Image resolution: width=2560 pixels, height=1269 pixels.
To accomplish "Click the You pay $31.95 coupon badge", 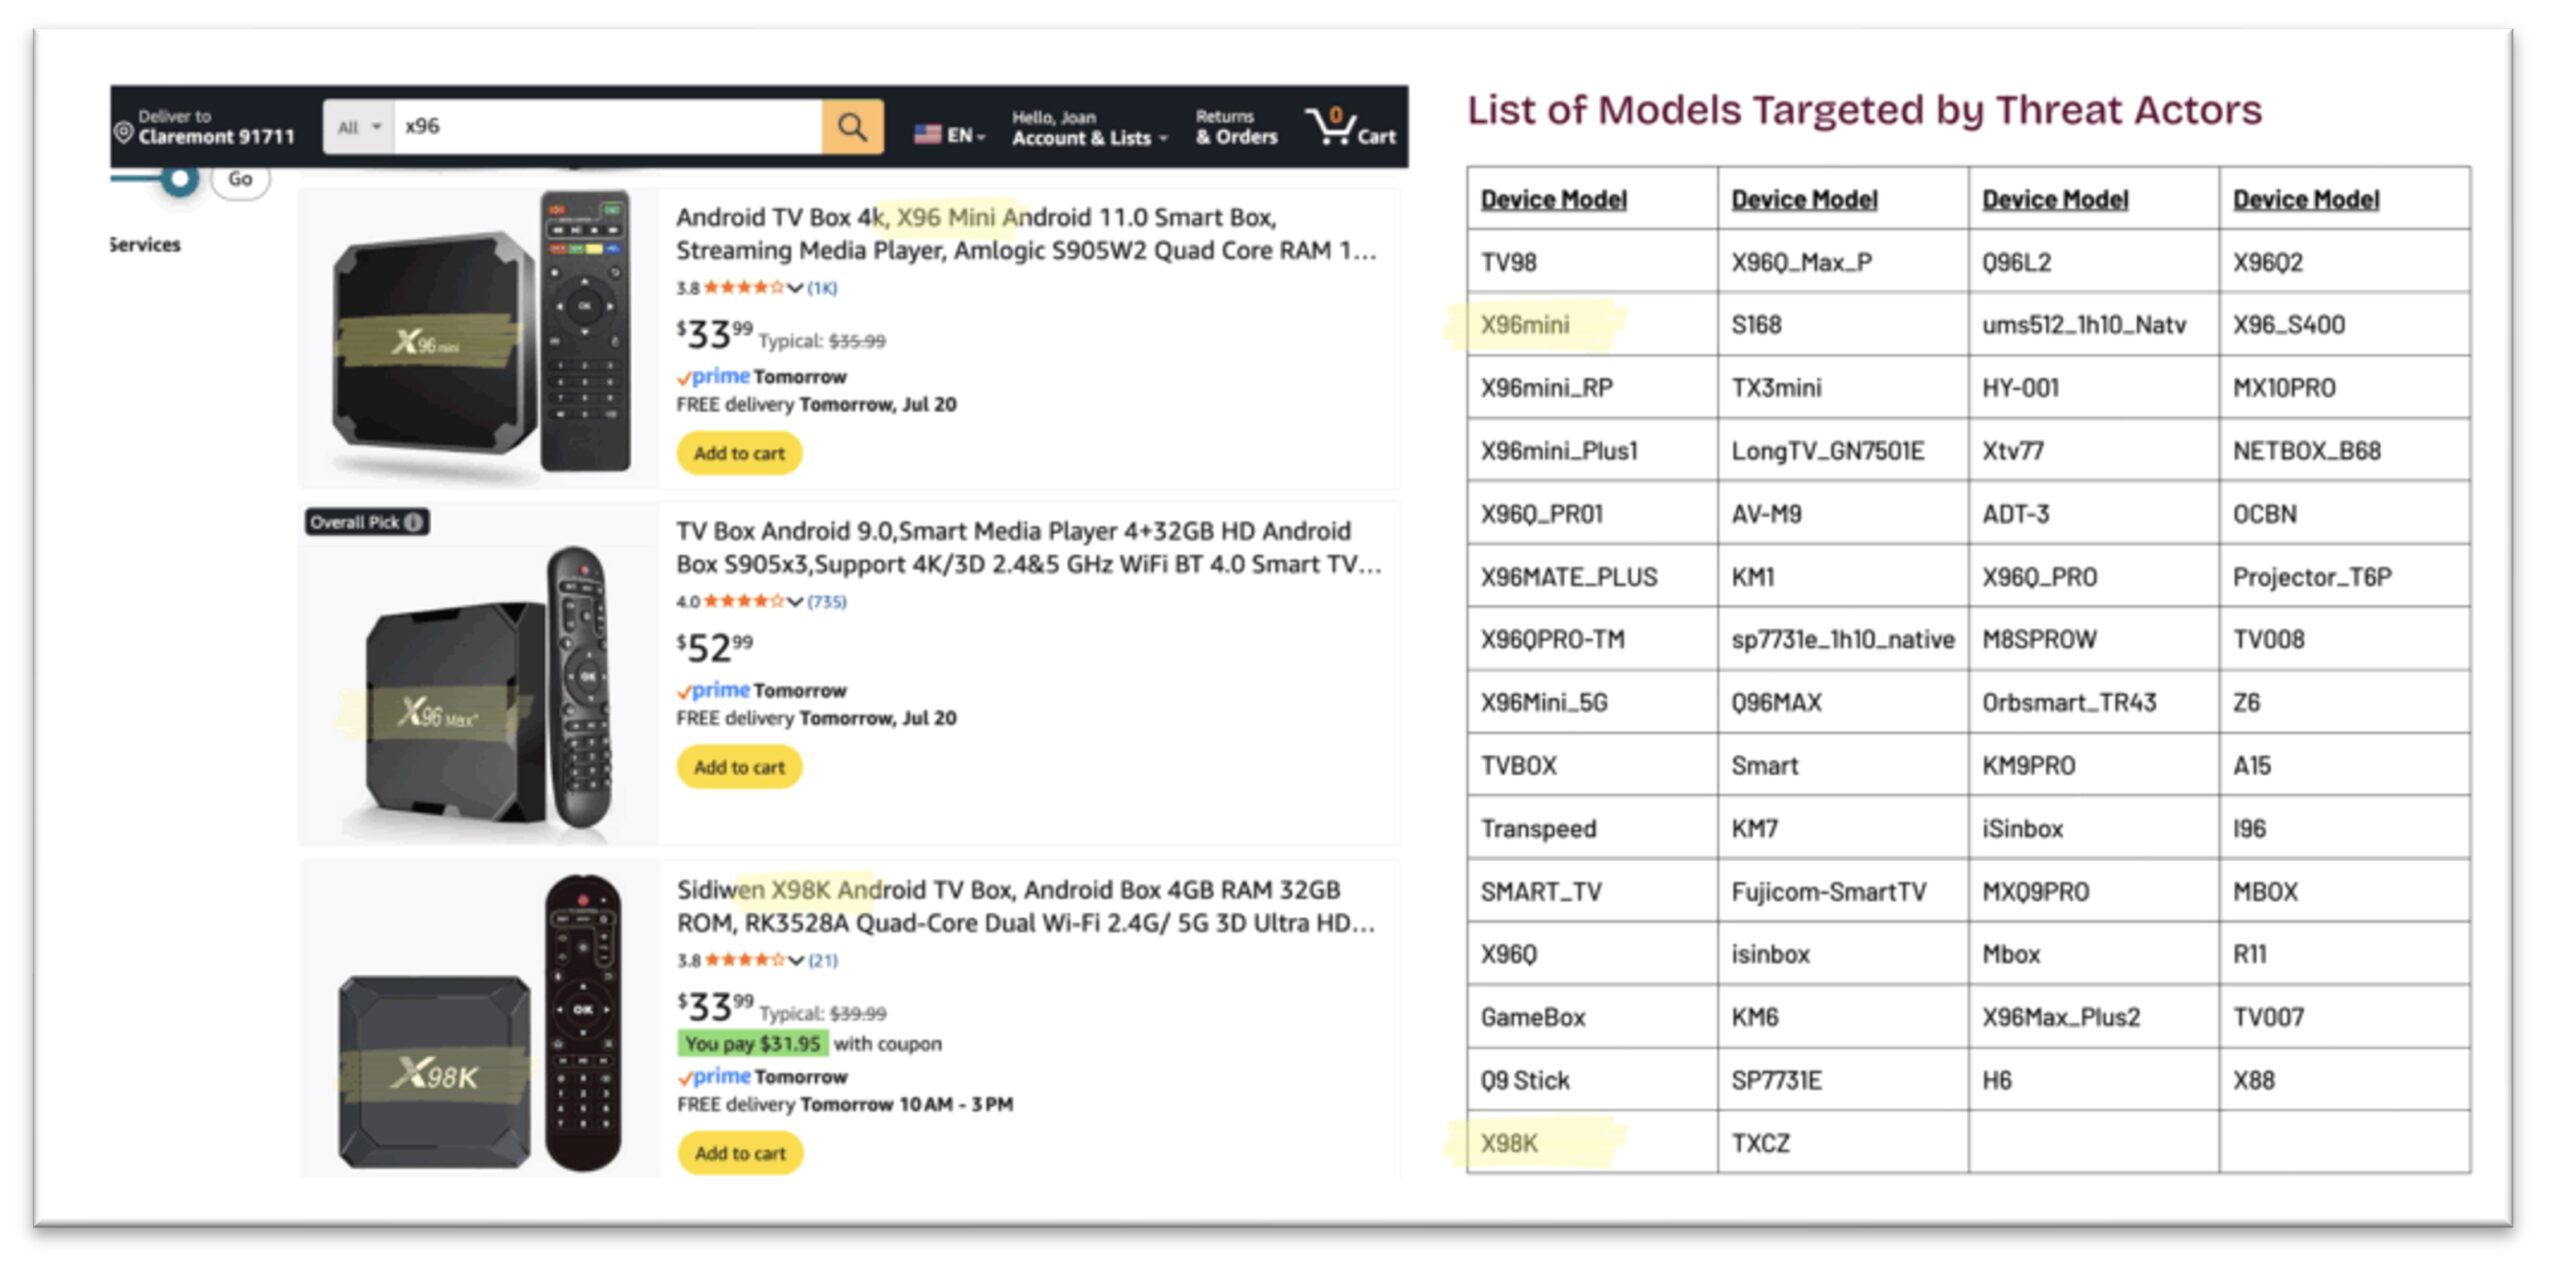I will tap(753, 1044).
